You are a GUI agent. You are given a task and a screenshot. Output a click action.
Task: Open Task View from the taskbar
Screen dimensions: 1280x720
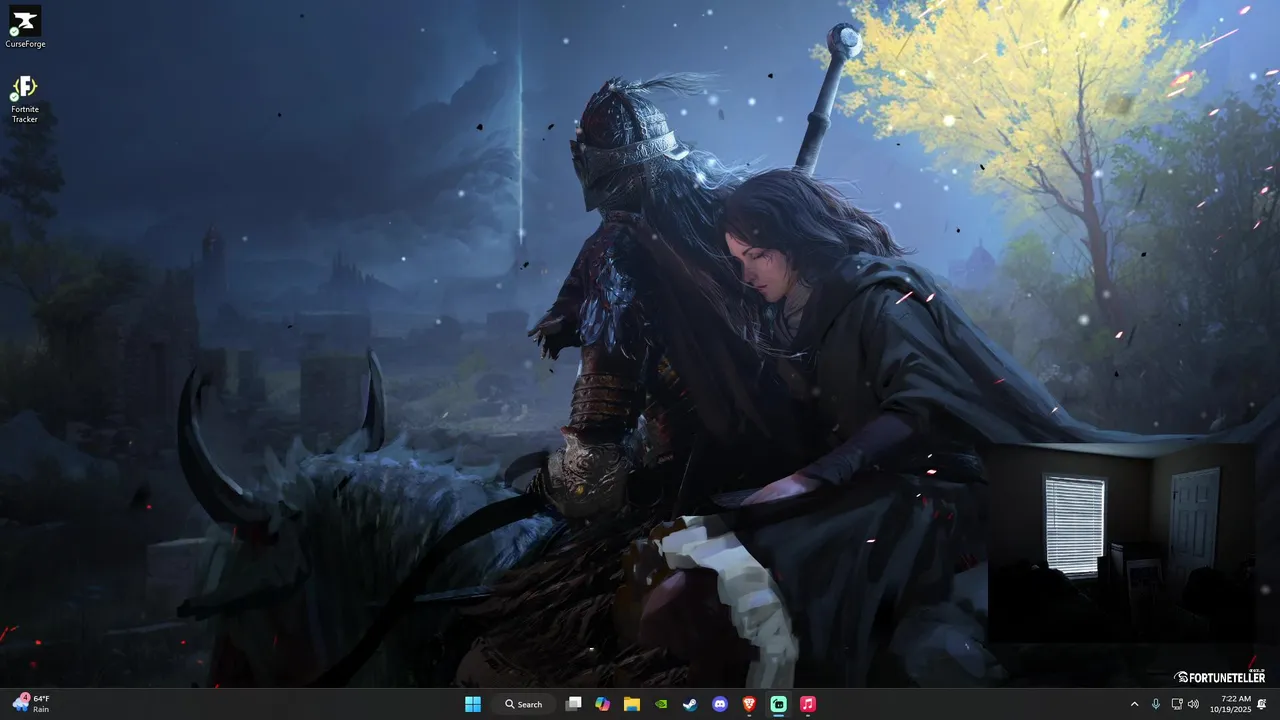(x=573, y=704)
